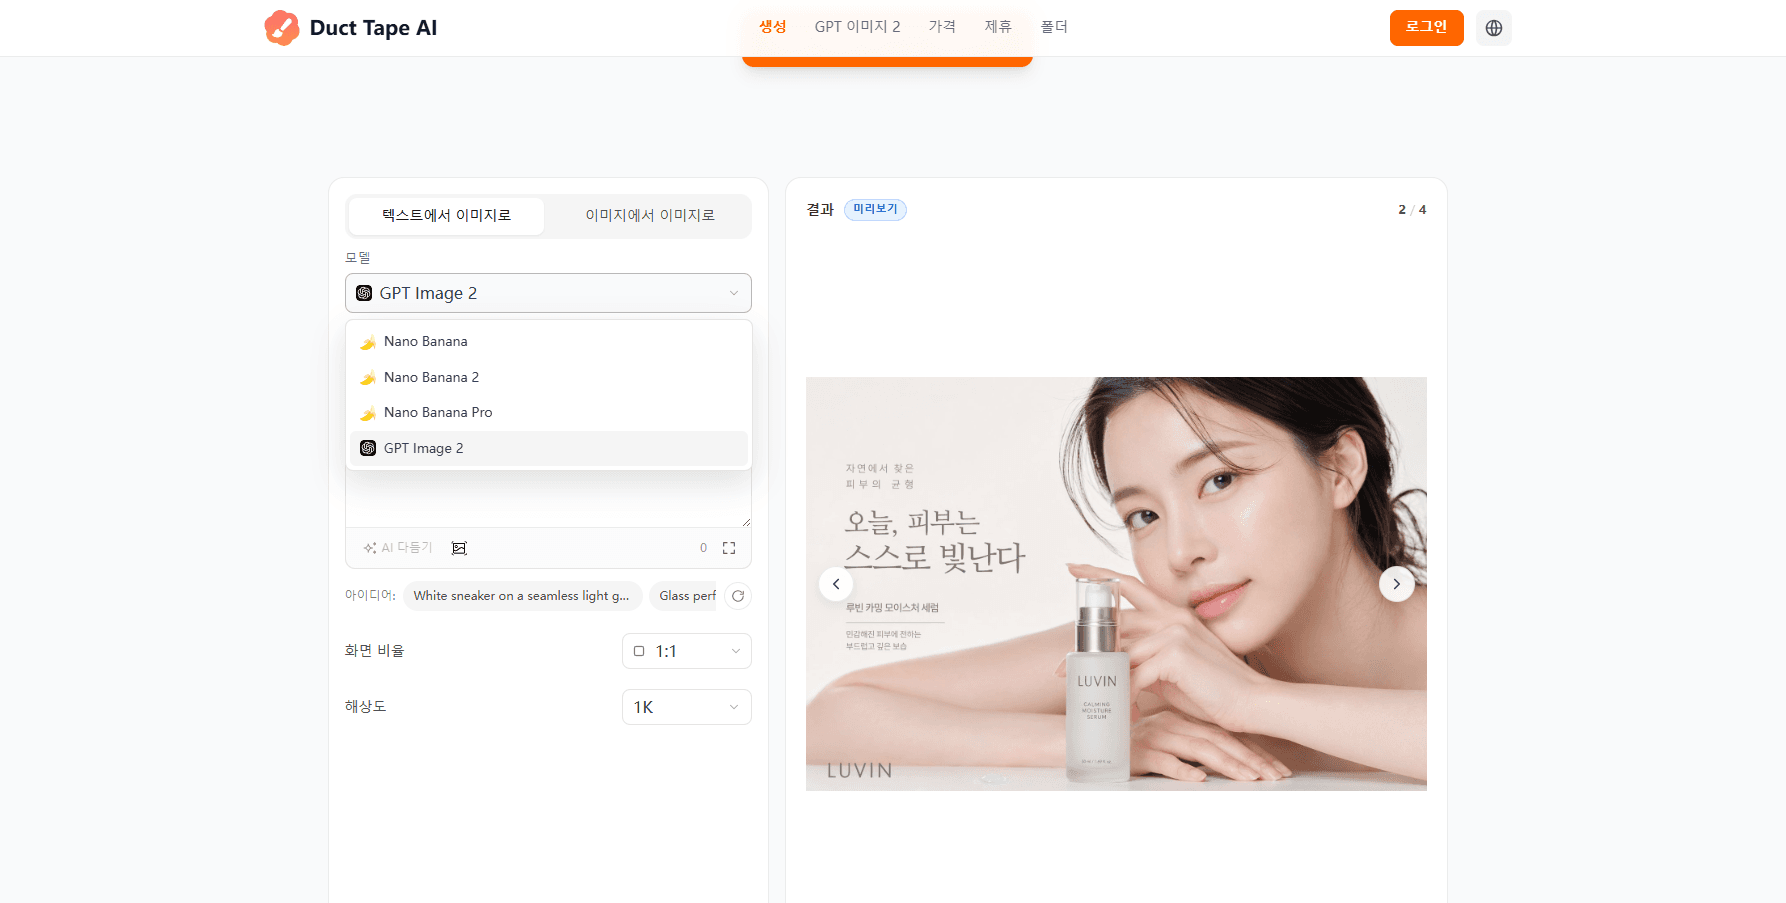Image resolution: width=1786 pixels, height=903 pixels.
Task: Choose Nano Banana from the model list
Action: click(548, 342)
